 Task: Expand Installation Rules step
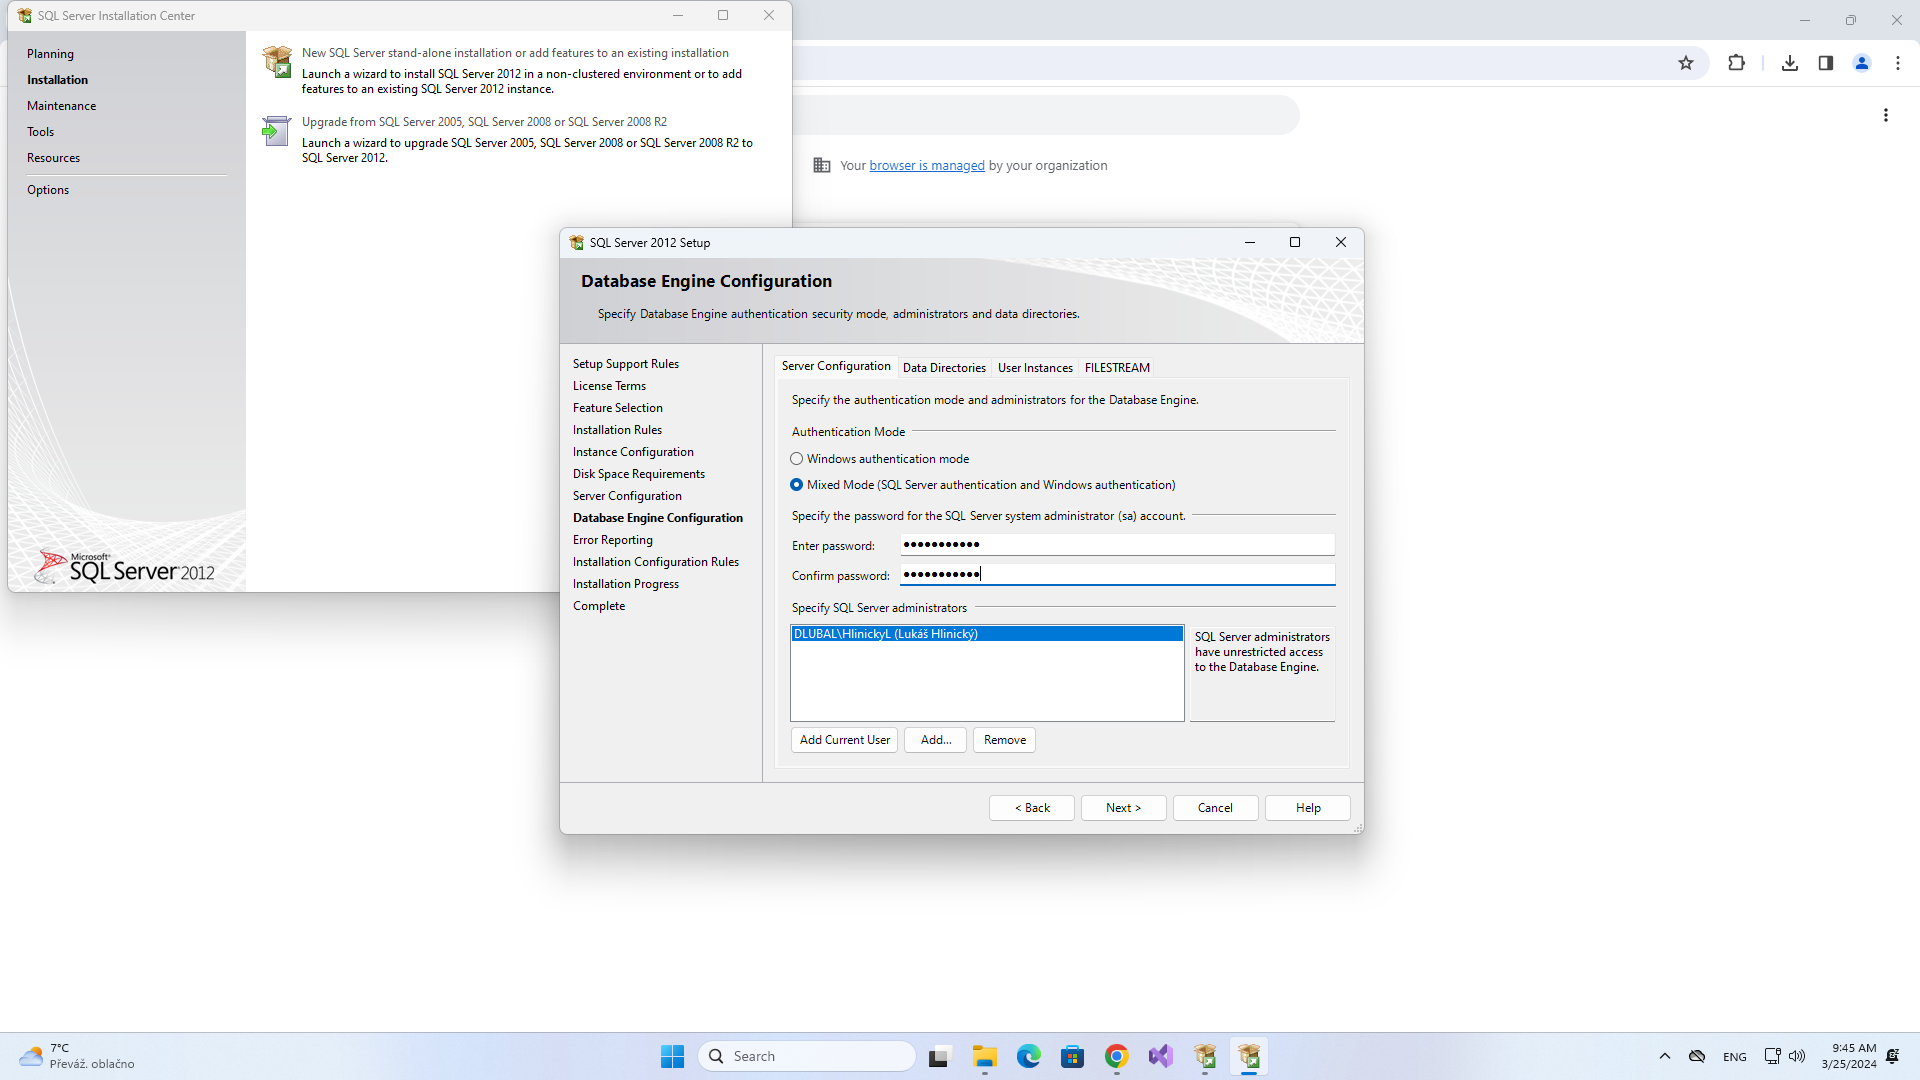pyautogui.click(x=615, y=430)
